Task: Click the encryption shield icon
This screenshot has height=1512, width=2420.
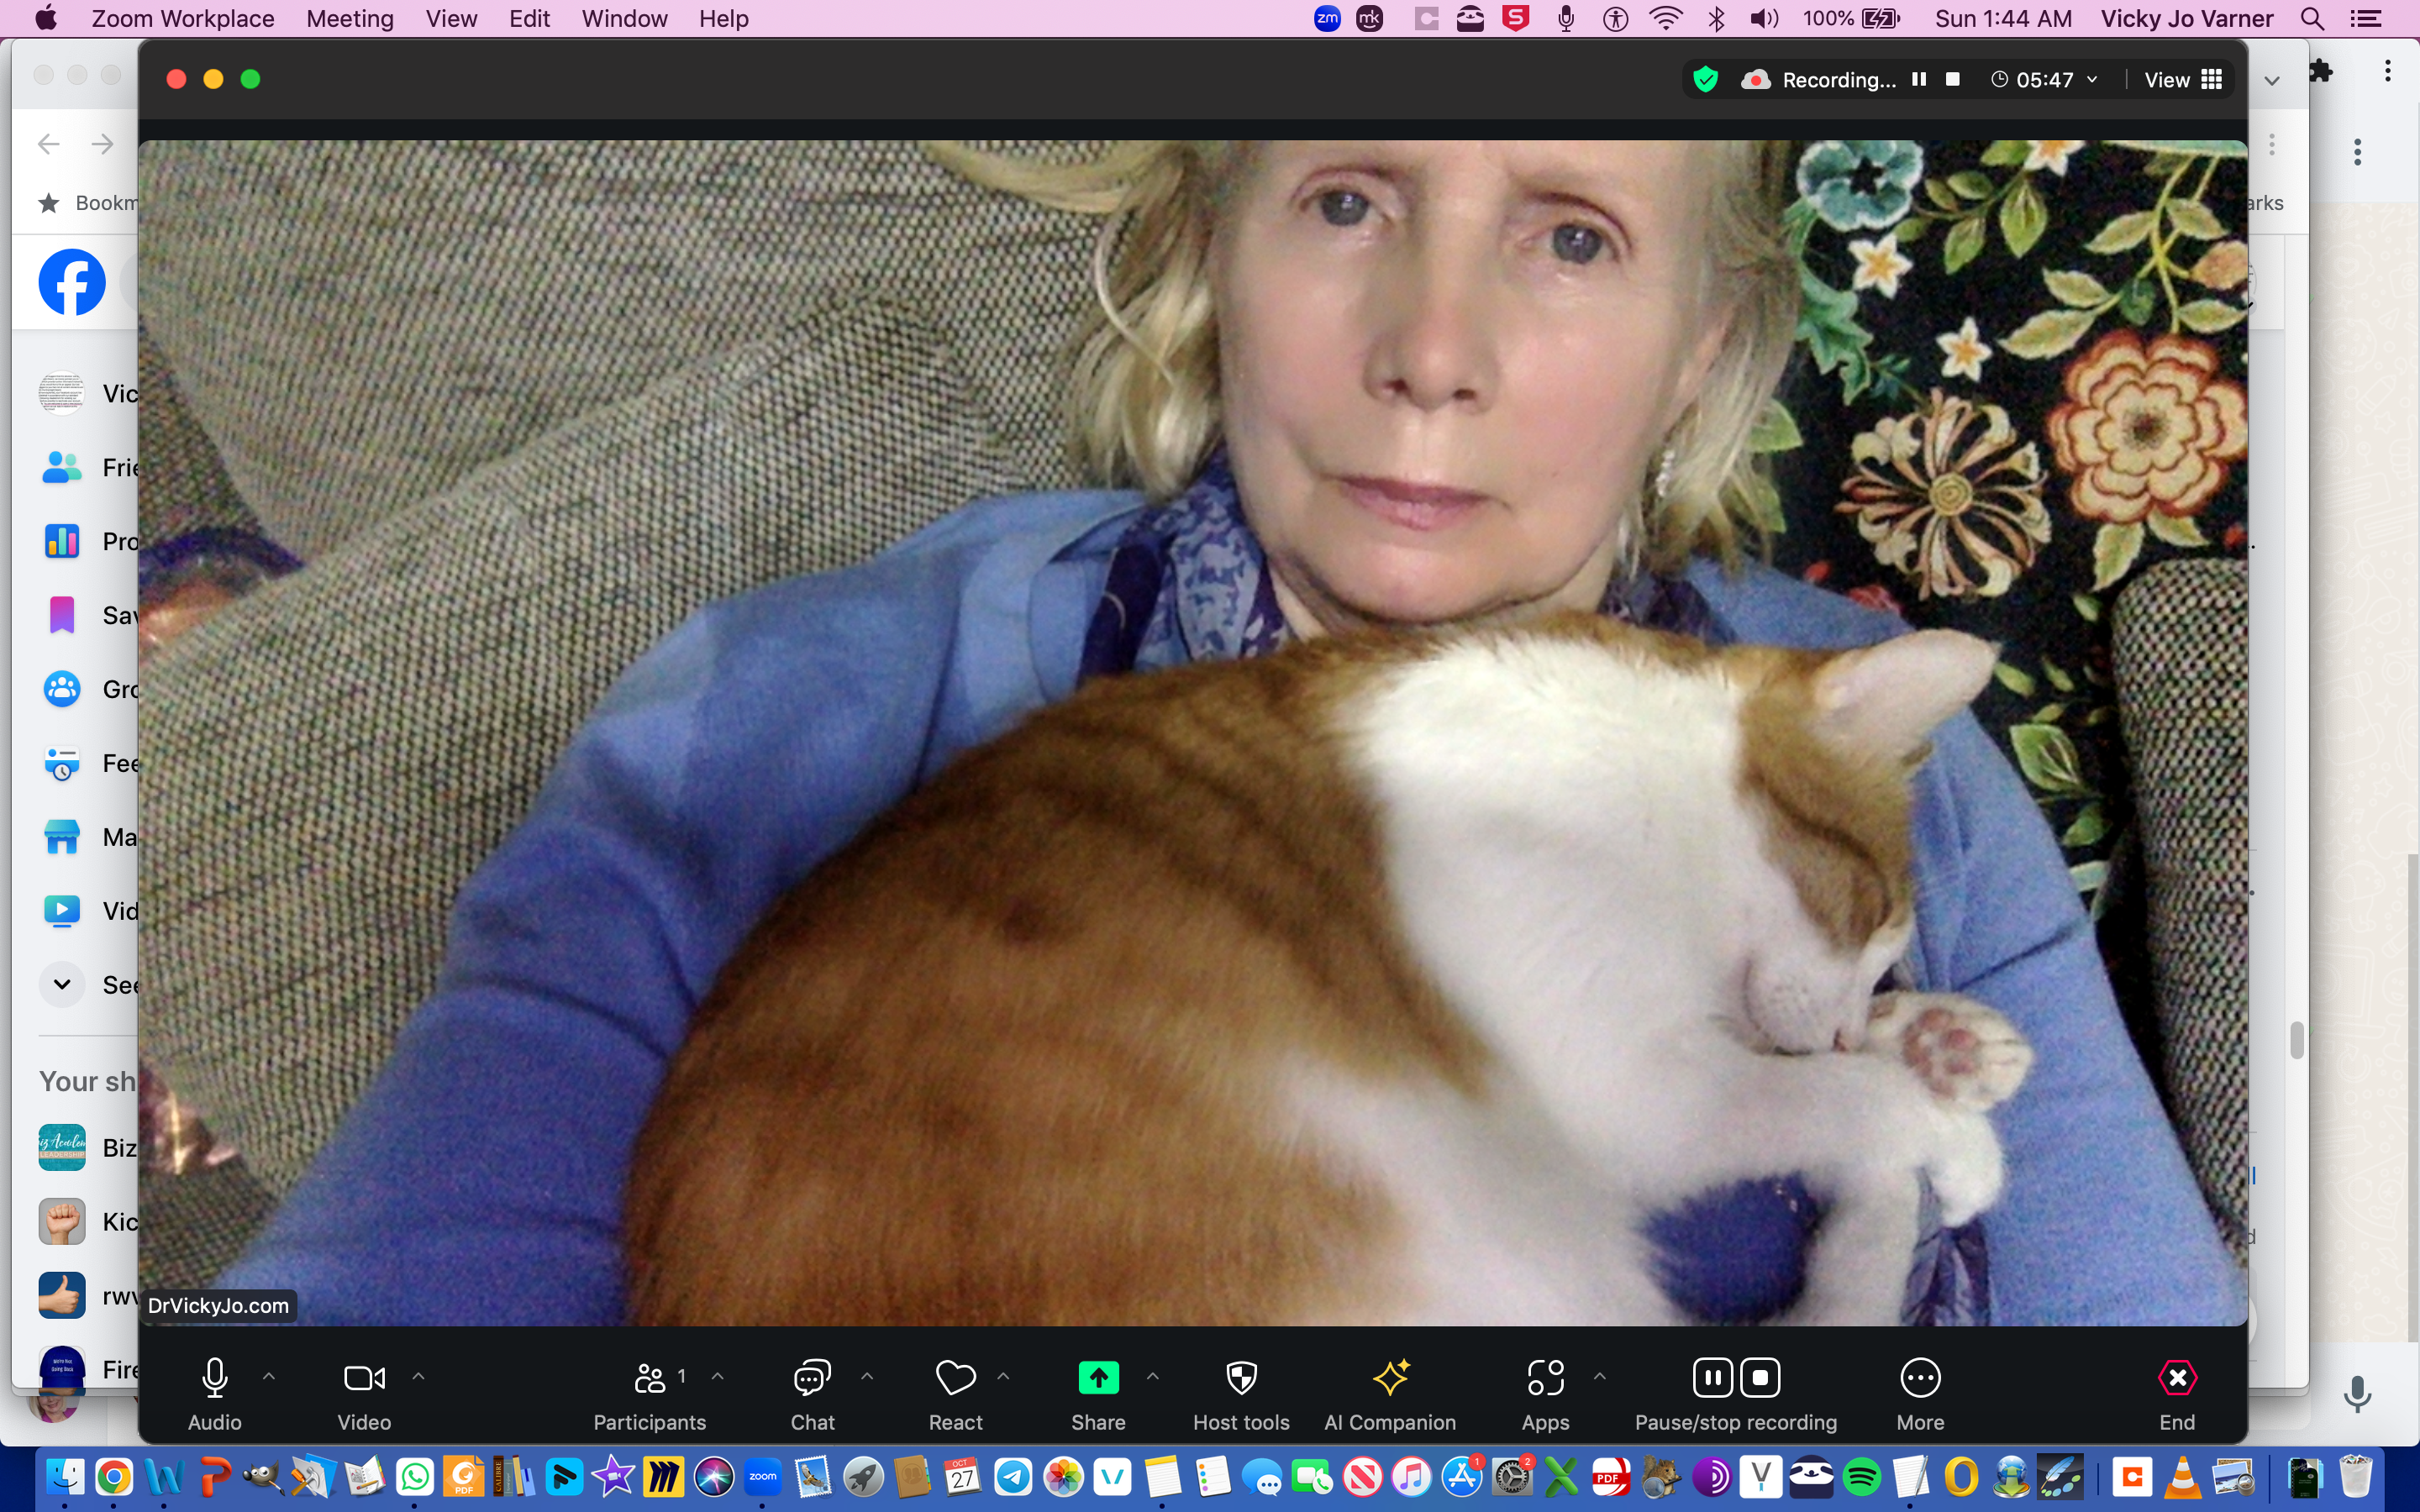Action: pos(1706,80)
